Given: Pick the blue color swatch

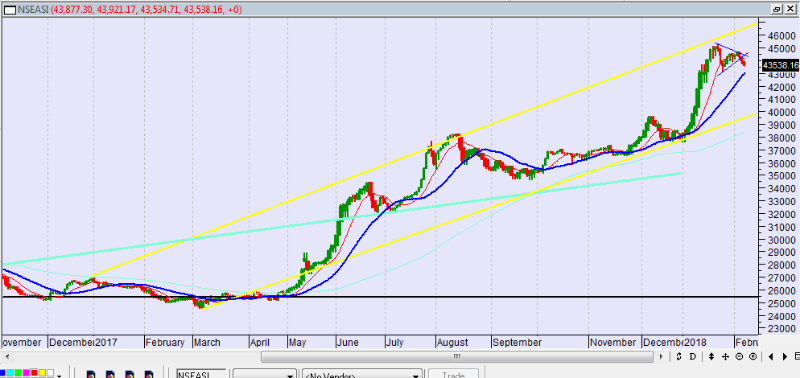Looking at the screenshot, I should point(2,373).
